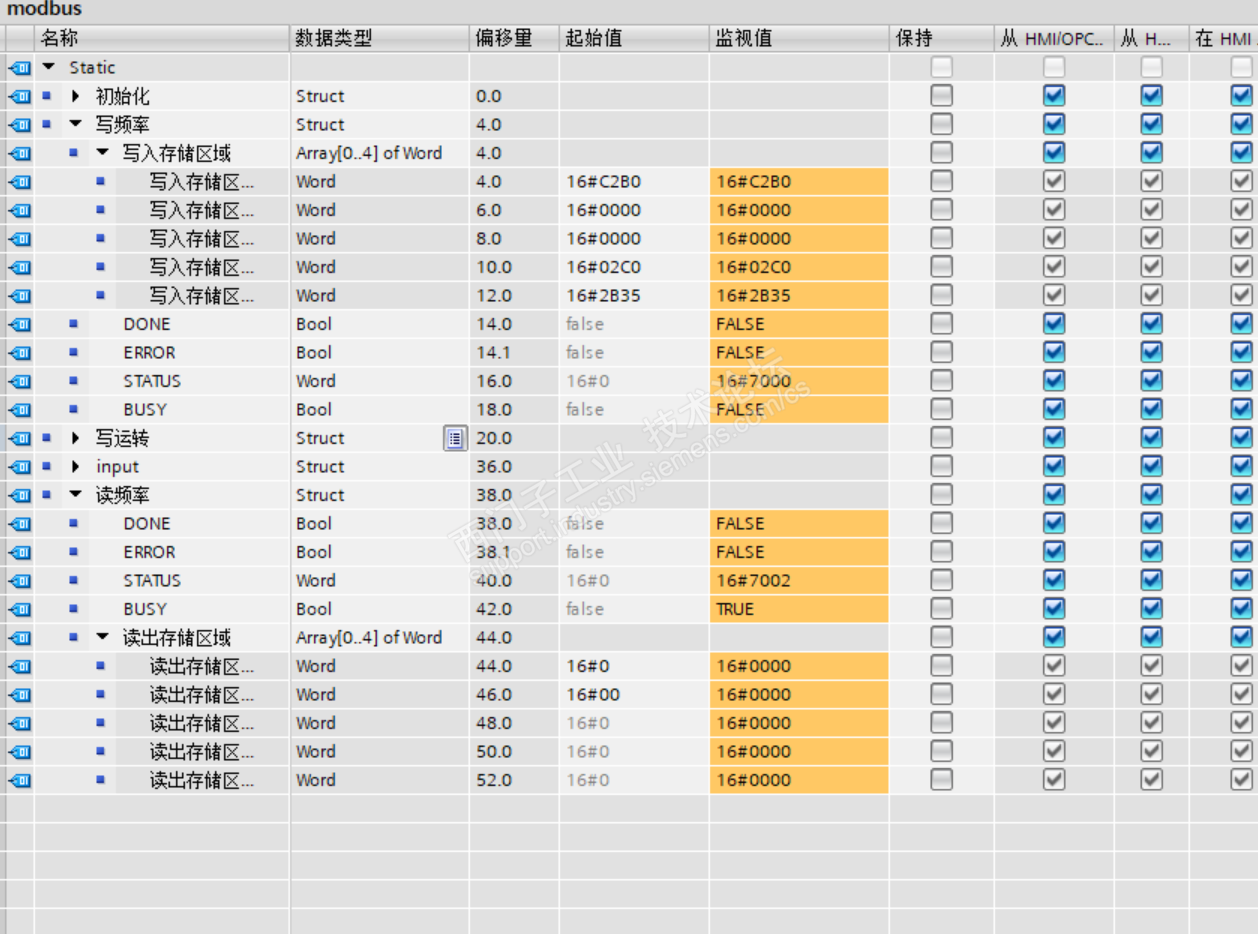Click the tag icon of the 读频率 row
1258x934 pixels.
tap(19, 496)
